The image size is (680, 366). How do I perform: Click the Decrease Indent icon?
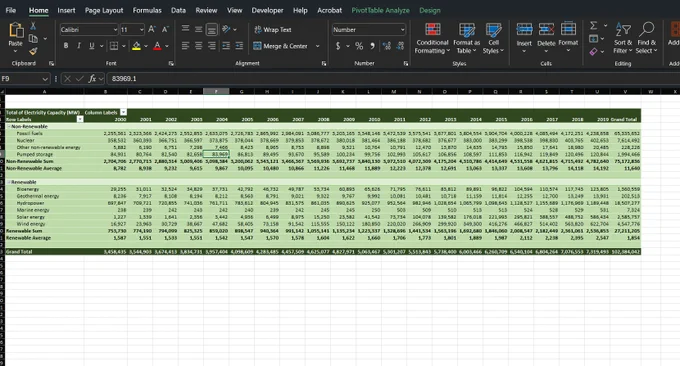tap(226, 46)
